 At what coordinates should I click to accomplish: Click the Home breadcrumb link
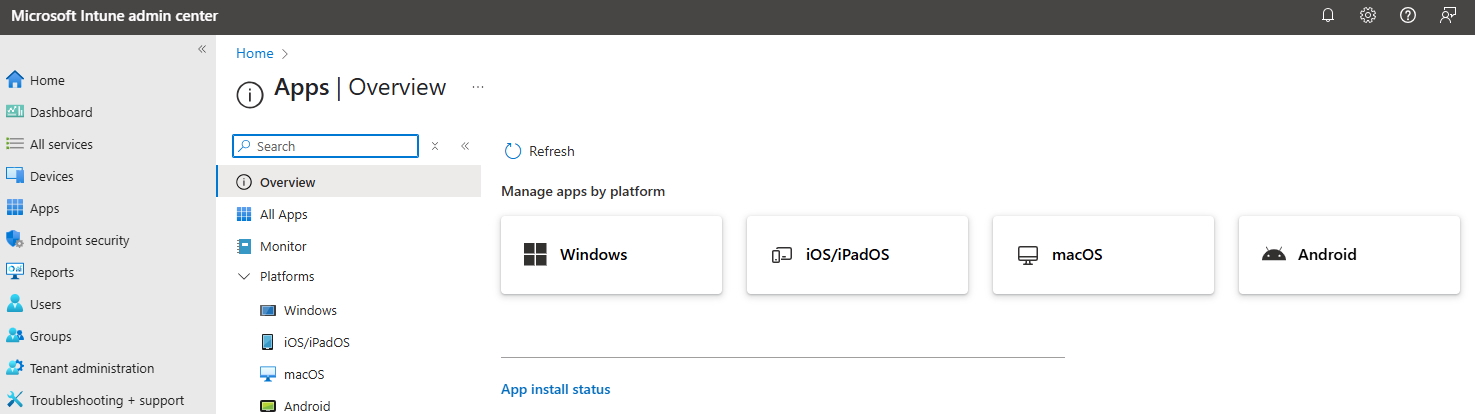point(255,53)
